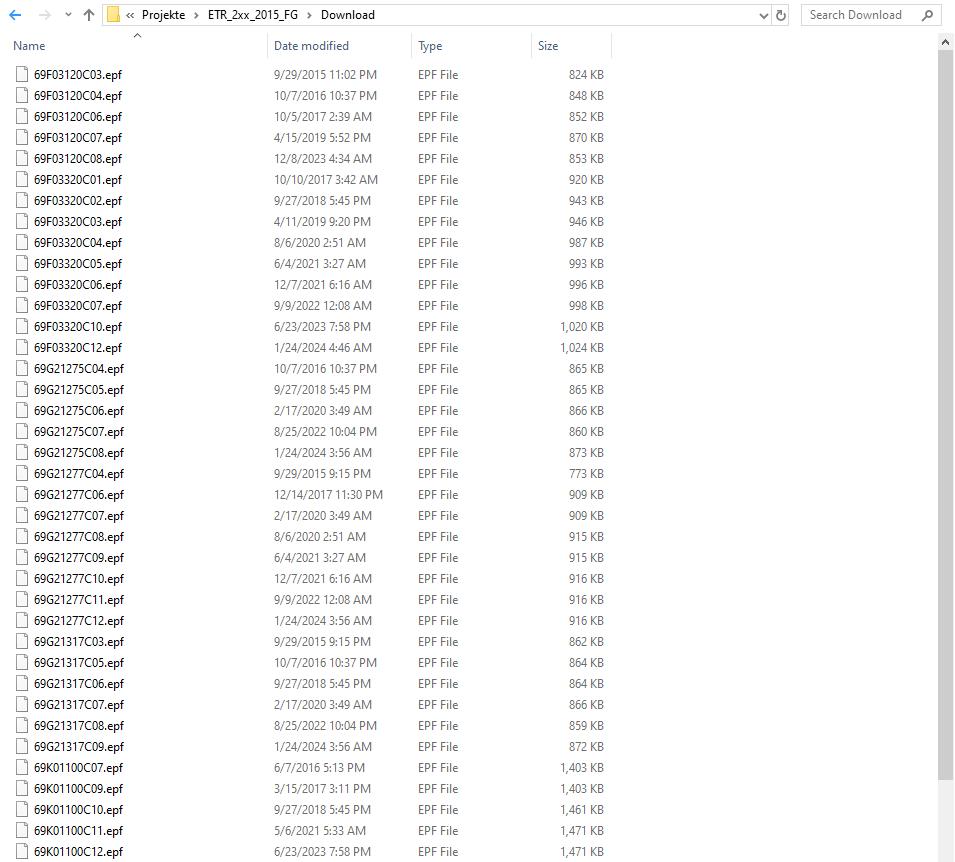The height and width of the screenshot is (862, 955).
Task: Select file icon of 69F03120C03.epf
Action: [x=22, y=74]
